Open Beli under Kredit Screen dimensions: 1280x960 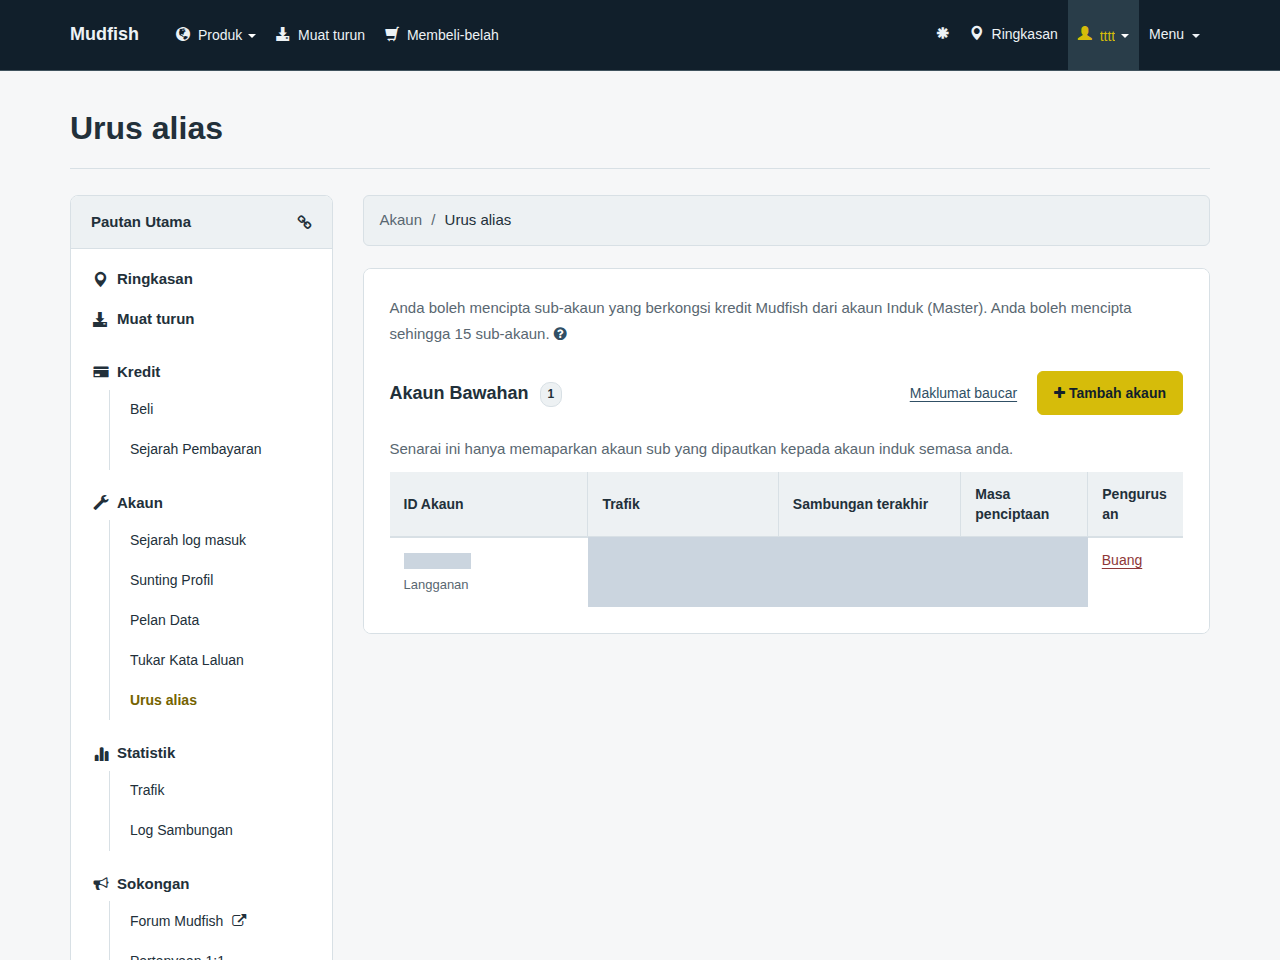[142, 409]
